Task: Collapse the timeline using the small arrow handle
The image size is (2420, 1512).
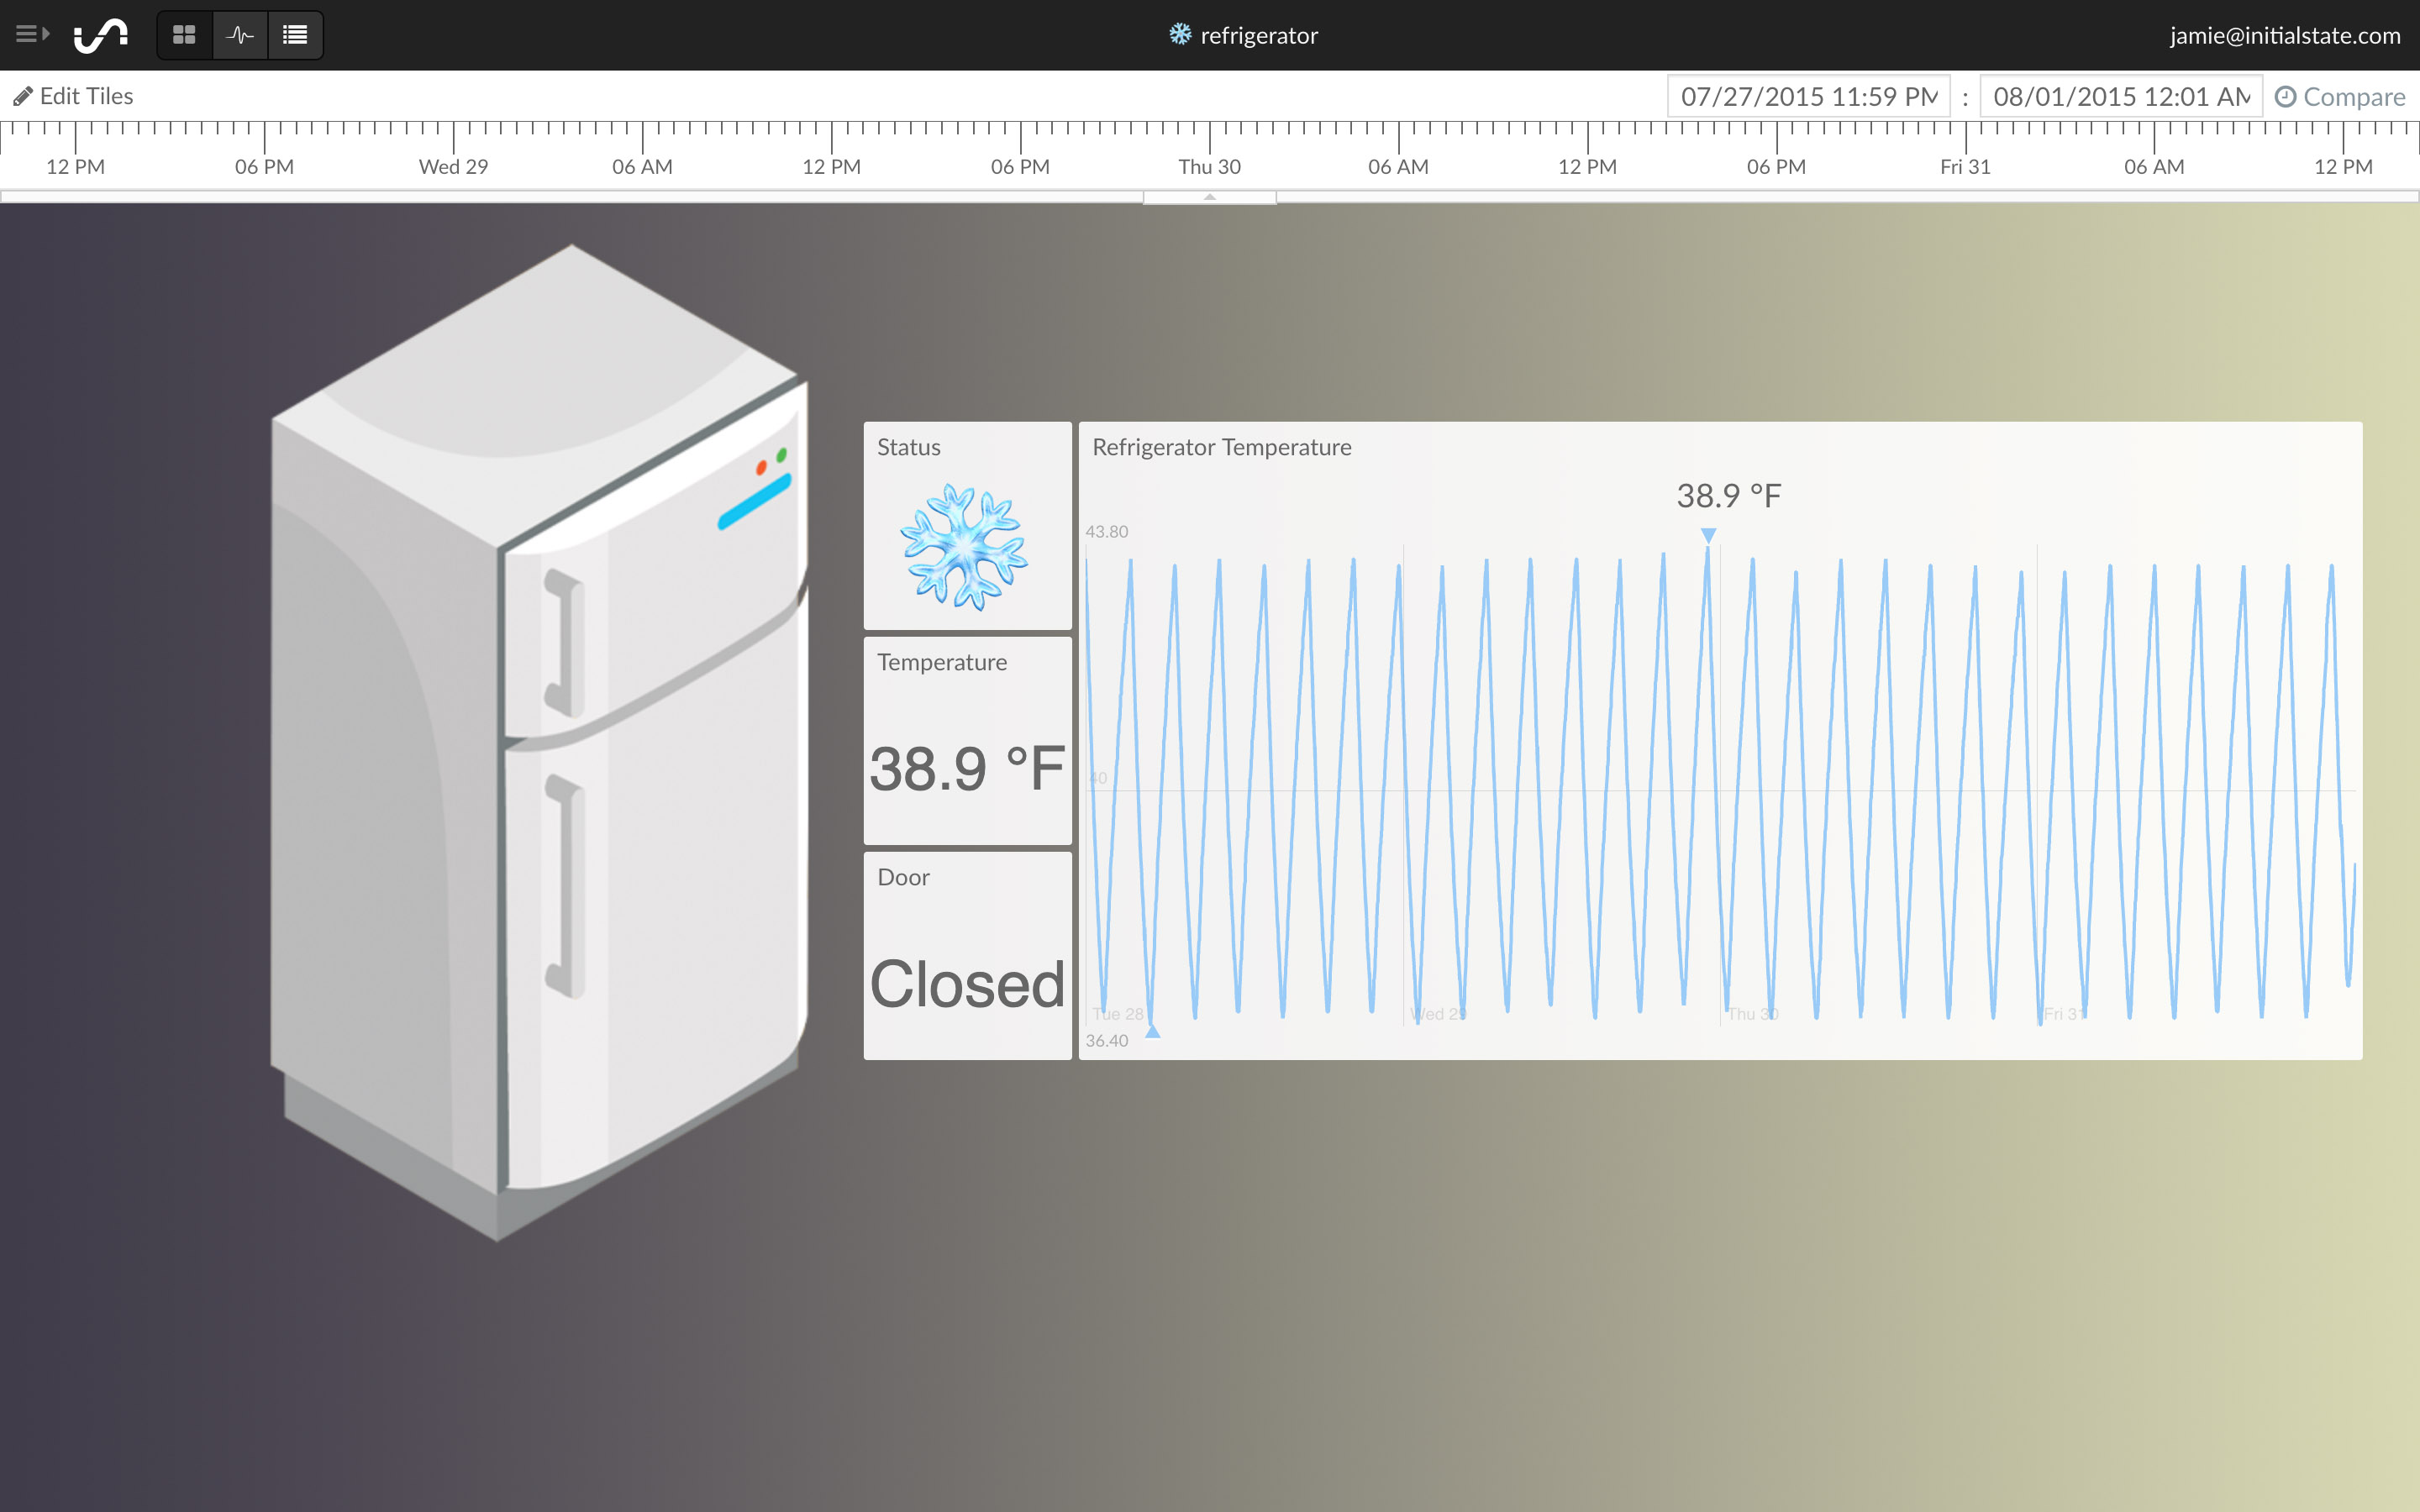Action: click(x=1209, y=197)
